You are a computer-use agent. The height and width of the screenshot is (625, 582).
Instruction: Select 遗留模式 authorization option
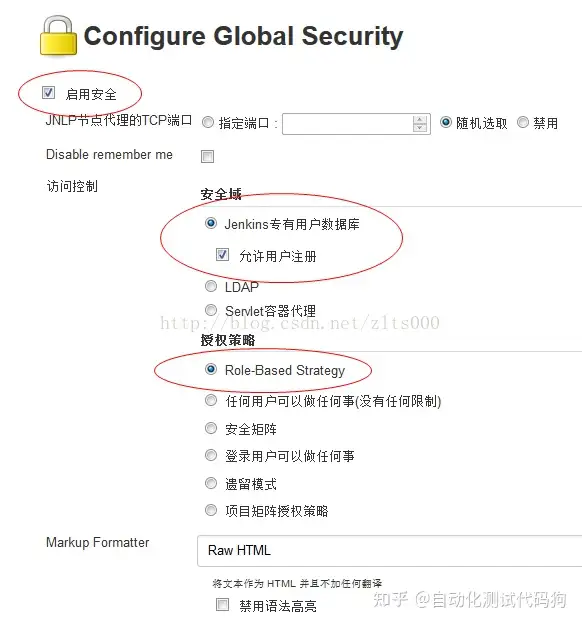pyautogui.click(x=211, y=483)
